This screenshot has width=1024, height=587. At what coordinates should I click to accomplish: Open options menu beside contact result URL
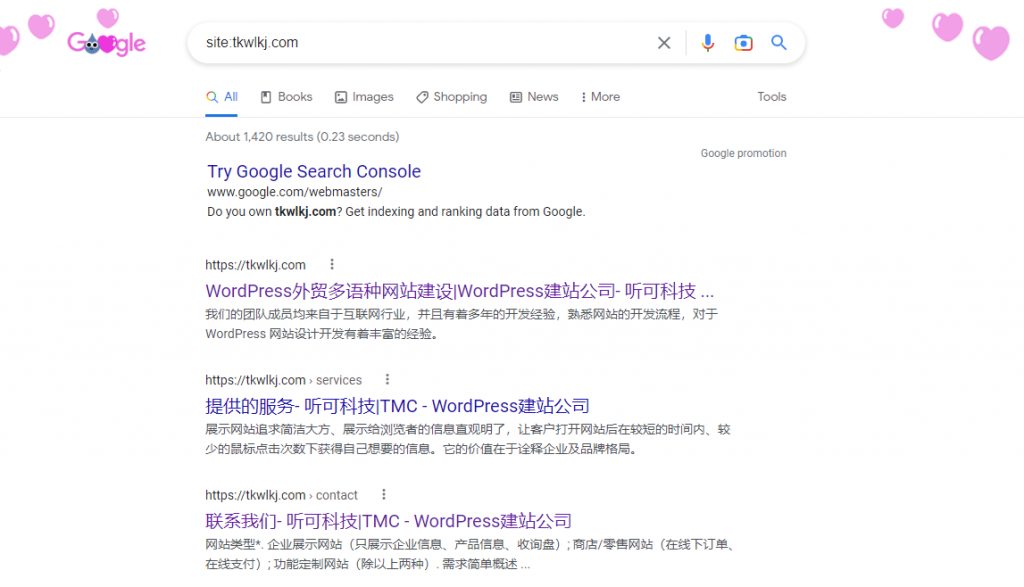tap(383, 494)
